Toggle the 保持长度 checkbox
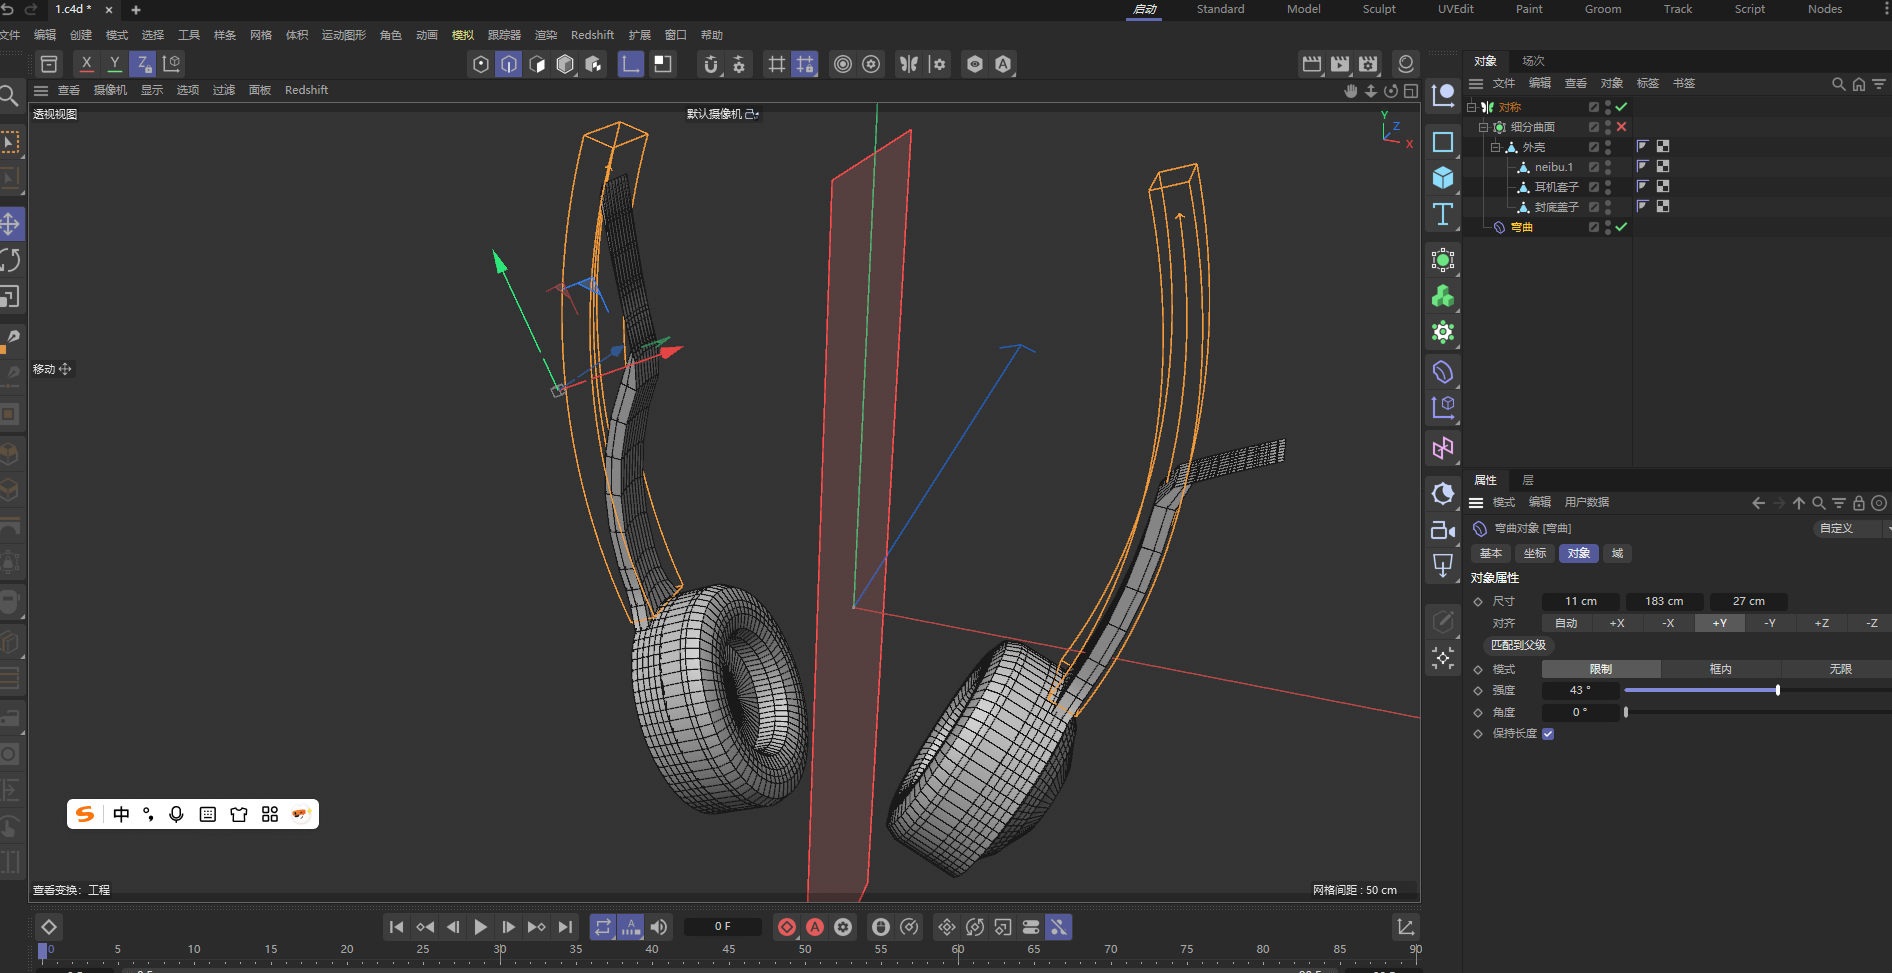This screenshot has width=1892, height=973. [x=1548, y=734]
